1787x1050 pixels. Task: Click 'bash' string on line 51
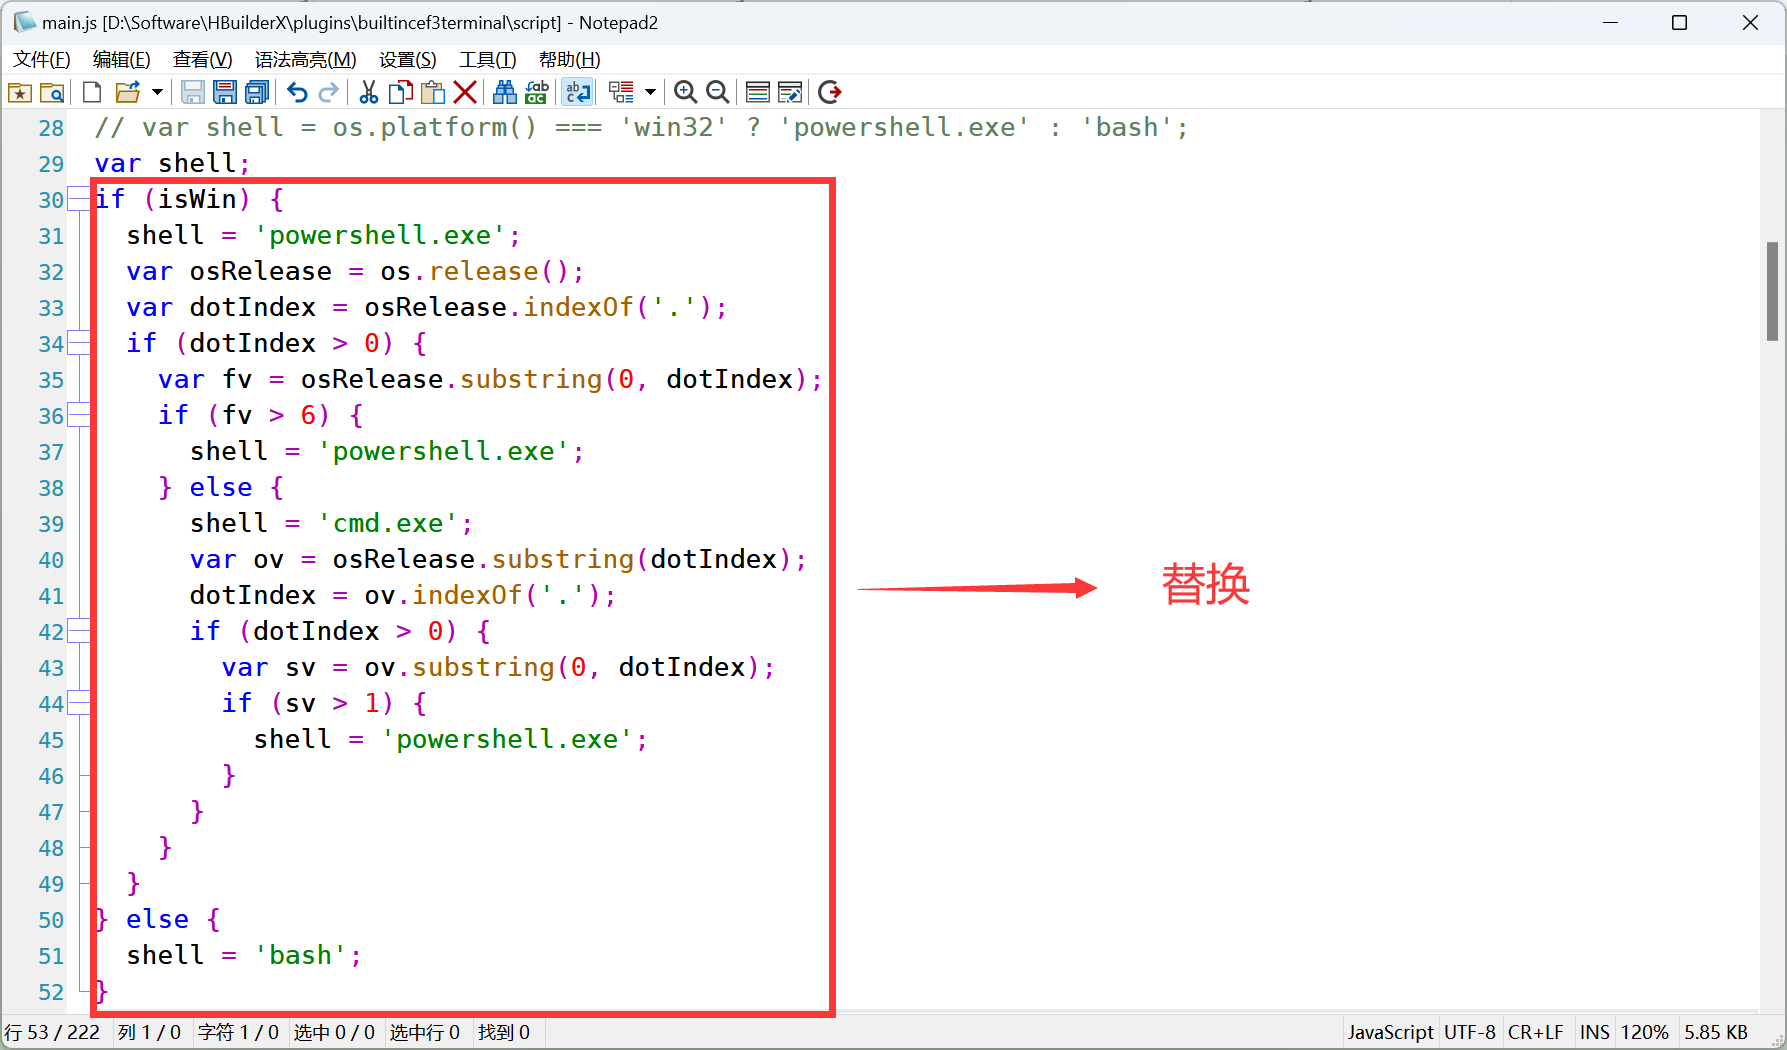click(x=301, y=955)
